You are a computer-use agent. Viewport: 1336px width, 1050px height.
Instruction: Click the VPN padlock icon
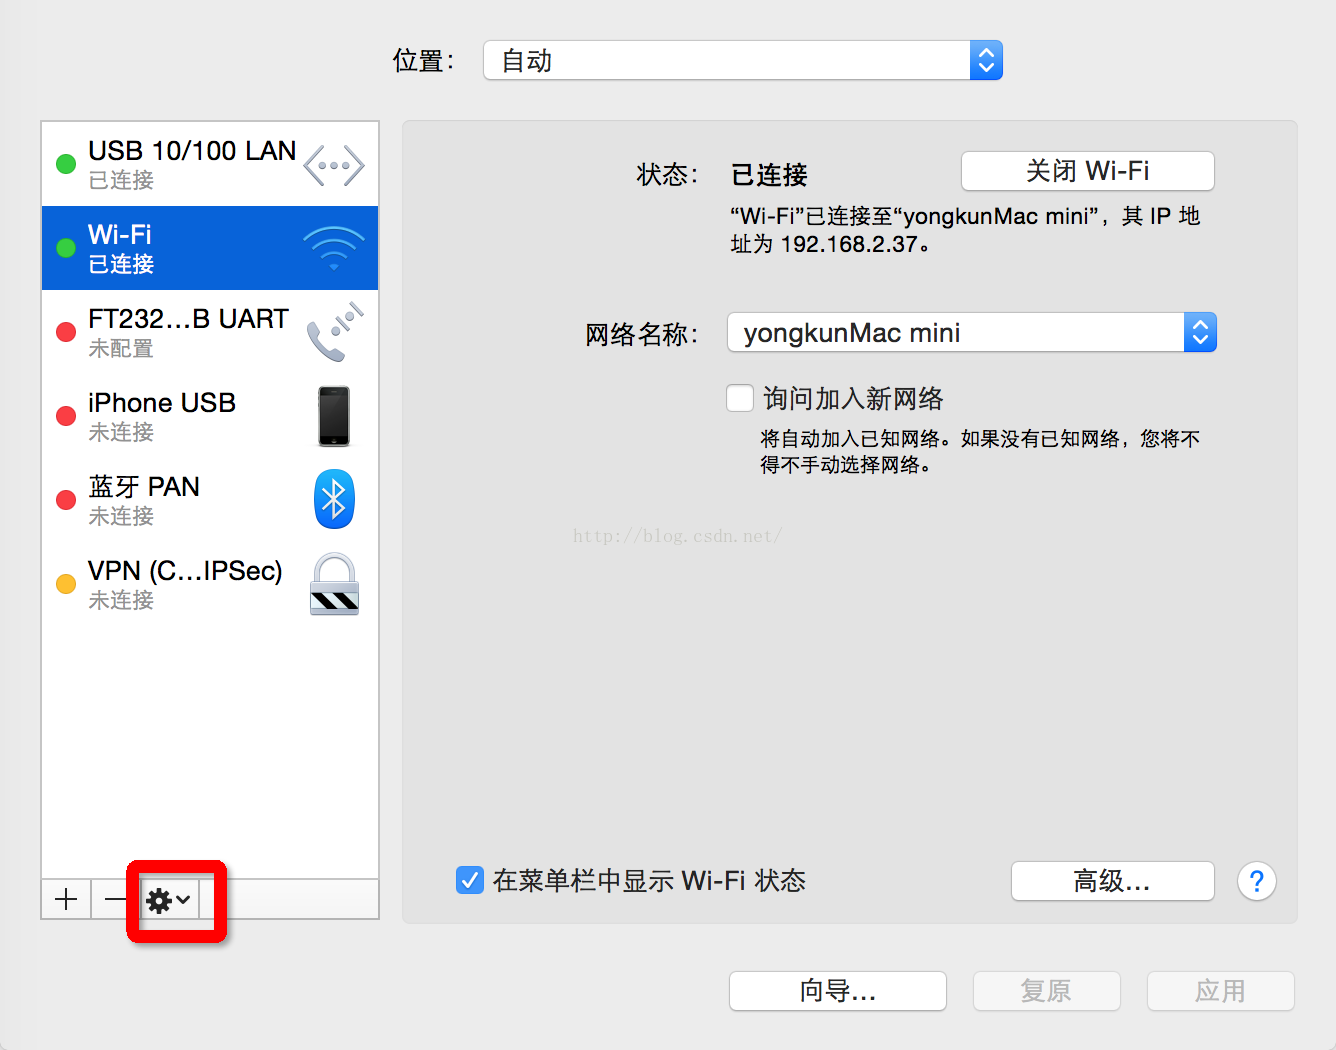click(x=334, y=584)
